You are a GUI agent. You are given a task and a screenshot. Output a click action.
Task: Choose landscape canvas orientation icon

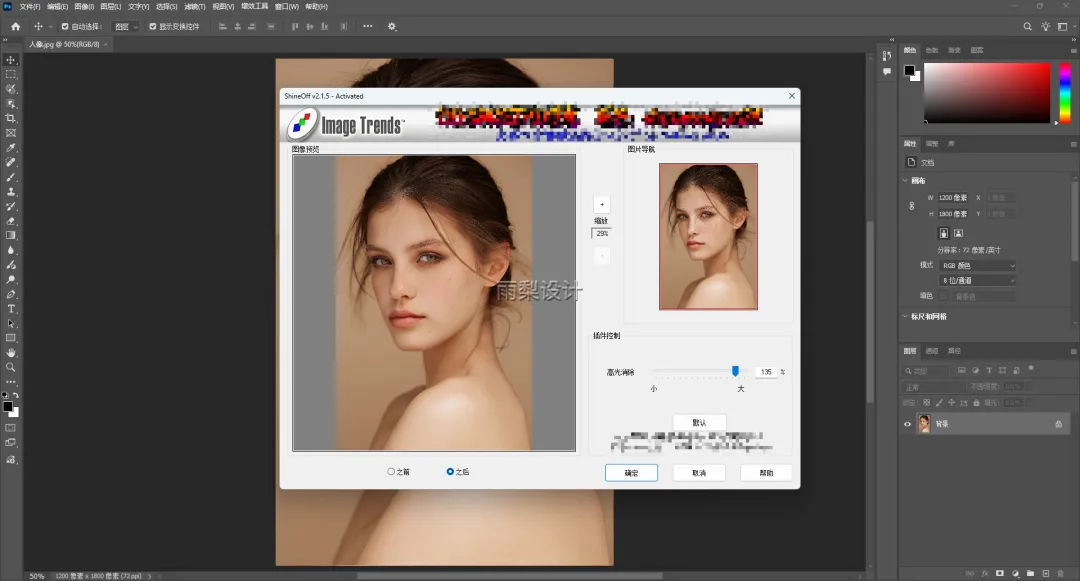click(958, 233)
